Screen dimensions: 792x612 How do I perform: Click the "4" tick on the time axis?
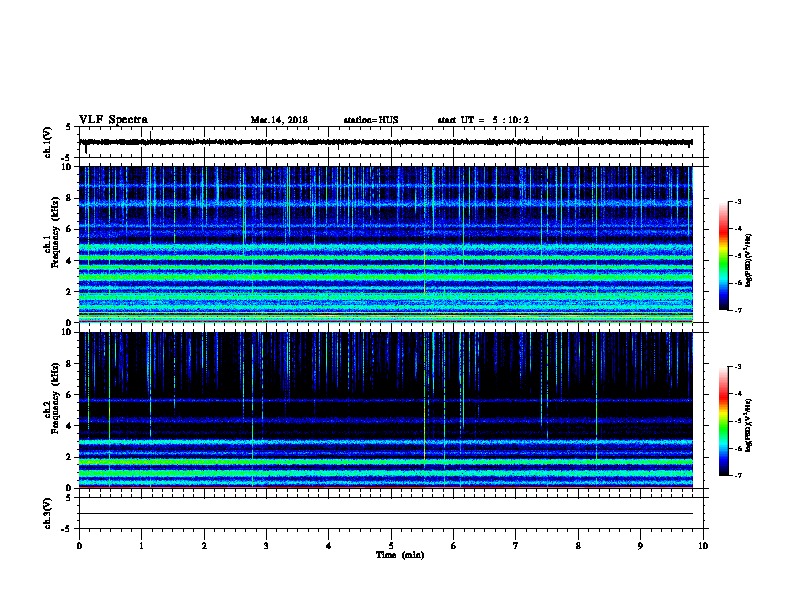point(329,546)
